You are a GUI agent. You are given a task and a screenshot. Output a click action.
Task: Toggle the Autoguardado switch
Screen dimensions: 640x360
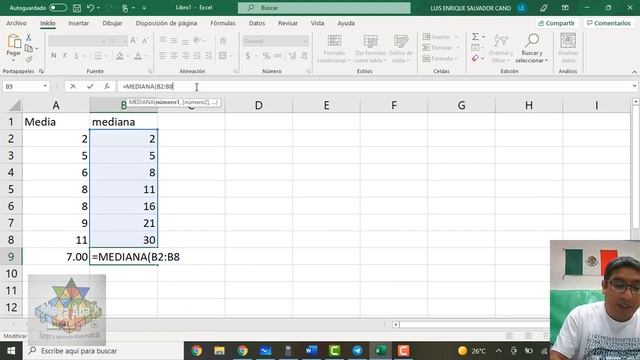(58, 8)
